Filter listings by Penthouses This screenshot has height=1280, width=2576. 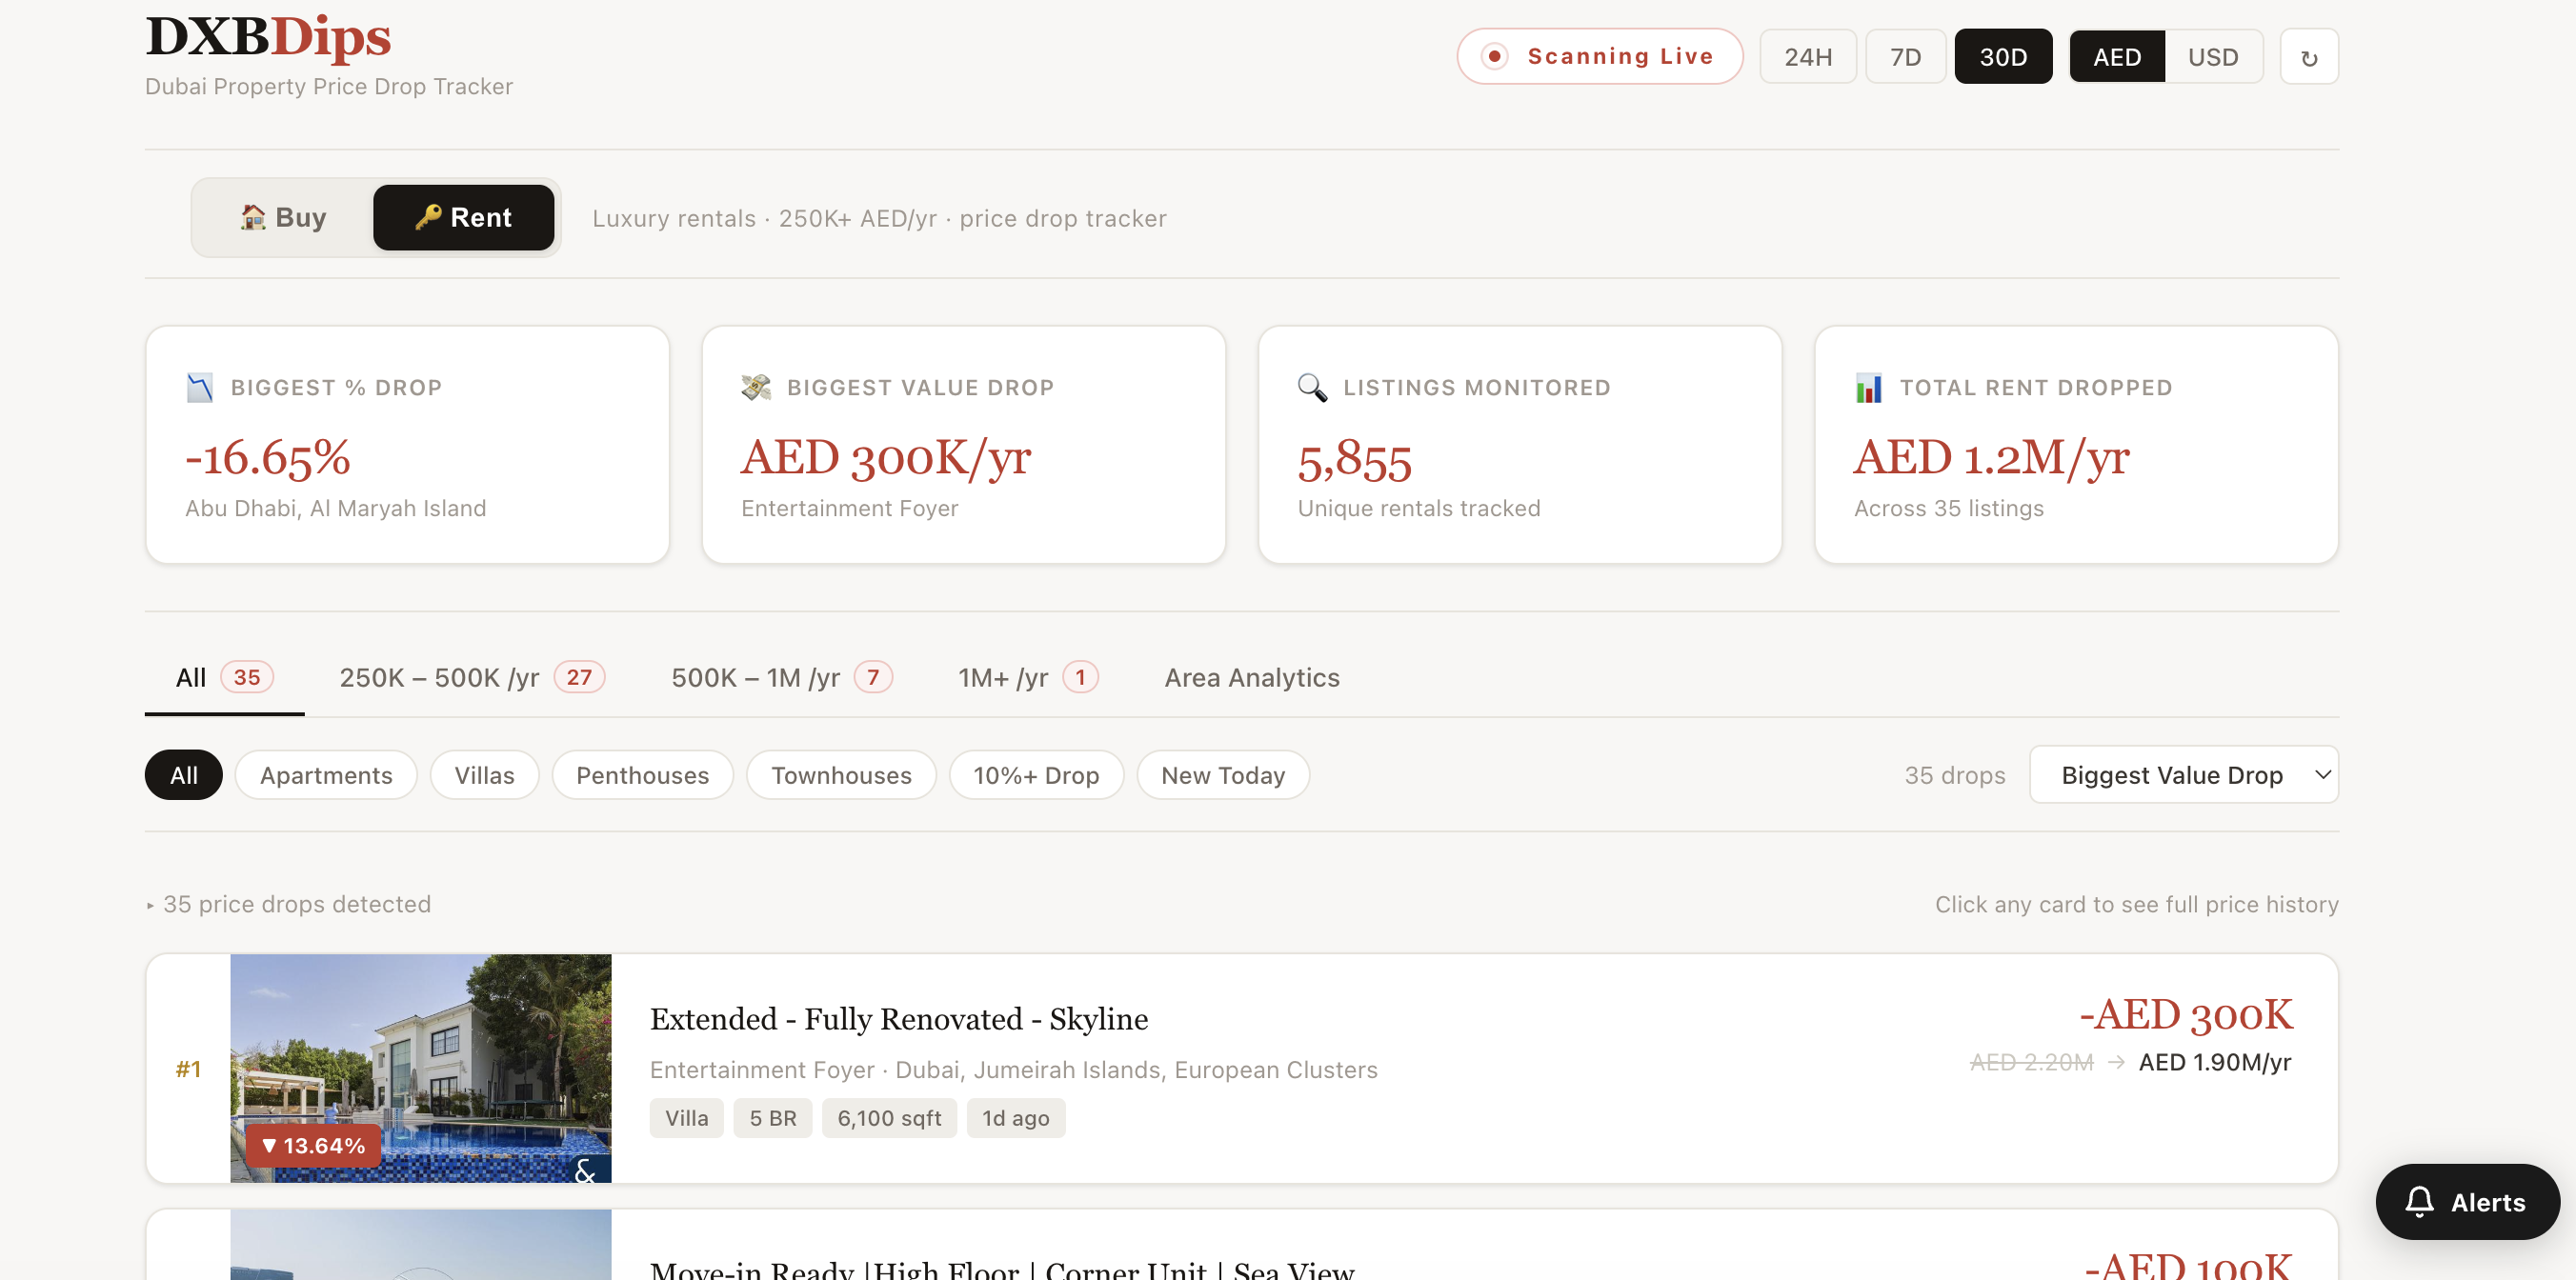click(x=642, y=774)
